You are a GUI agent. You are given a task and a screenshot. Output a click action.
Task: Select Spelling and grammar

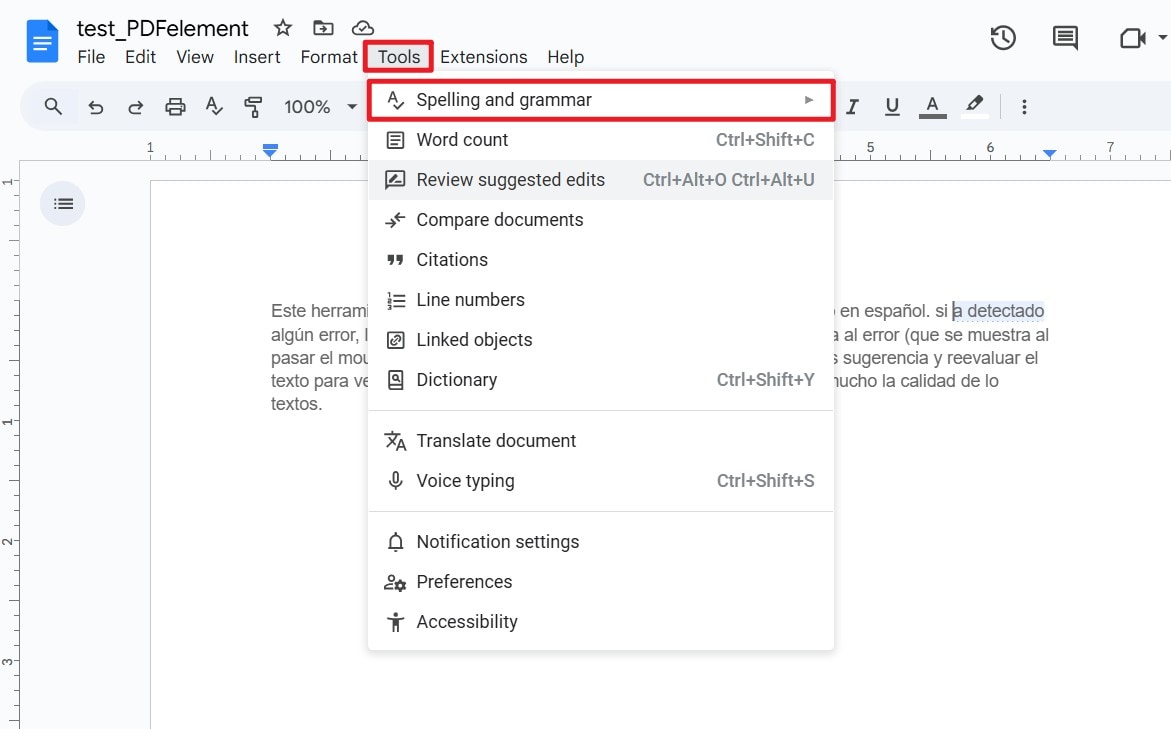[x=601, y=99]
